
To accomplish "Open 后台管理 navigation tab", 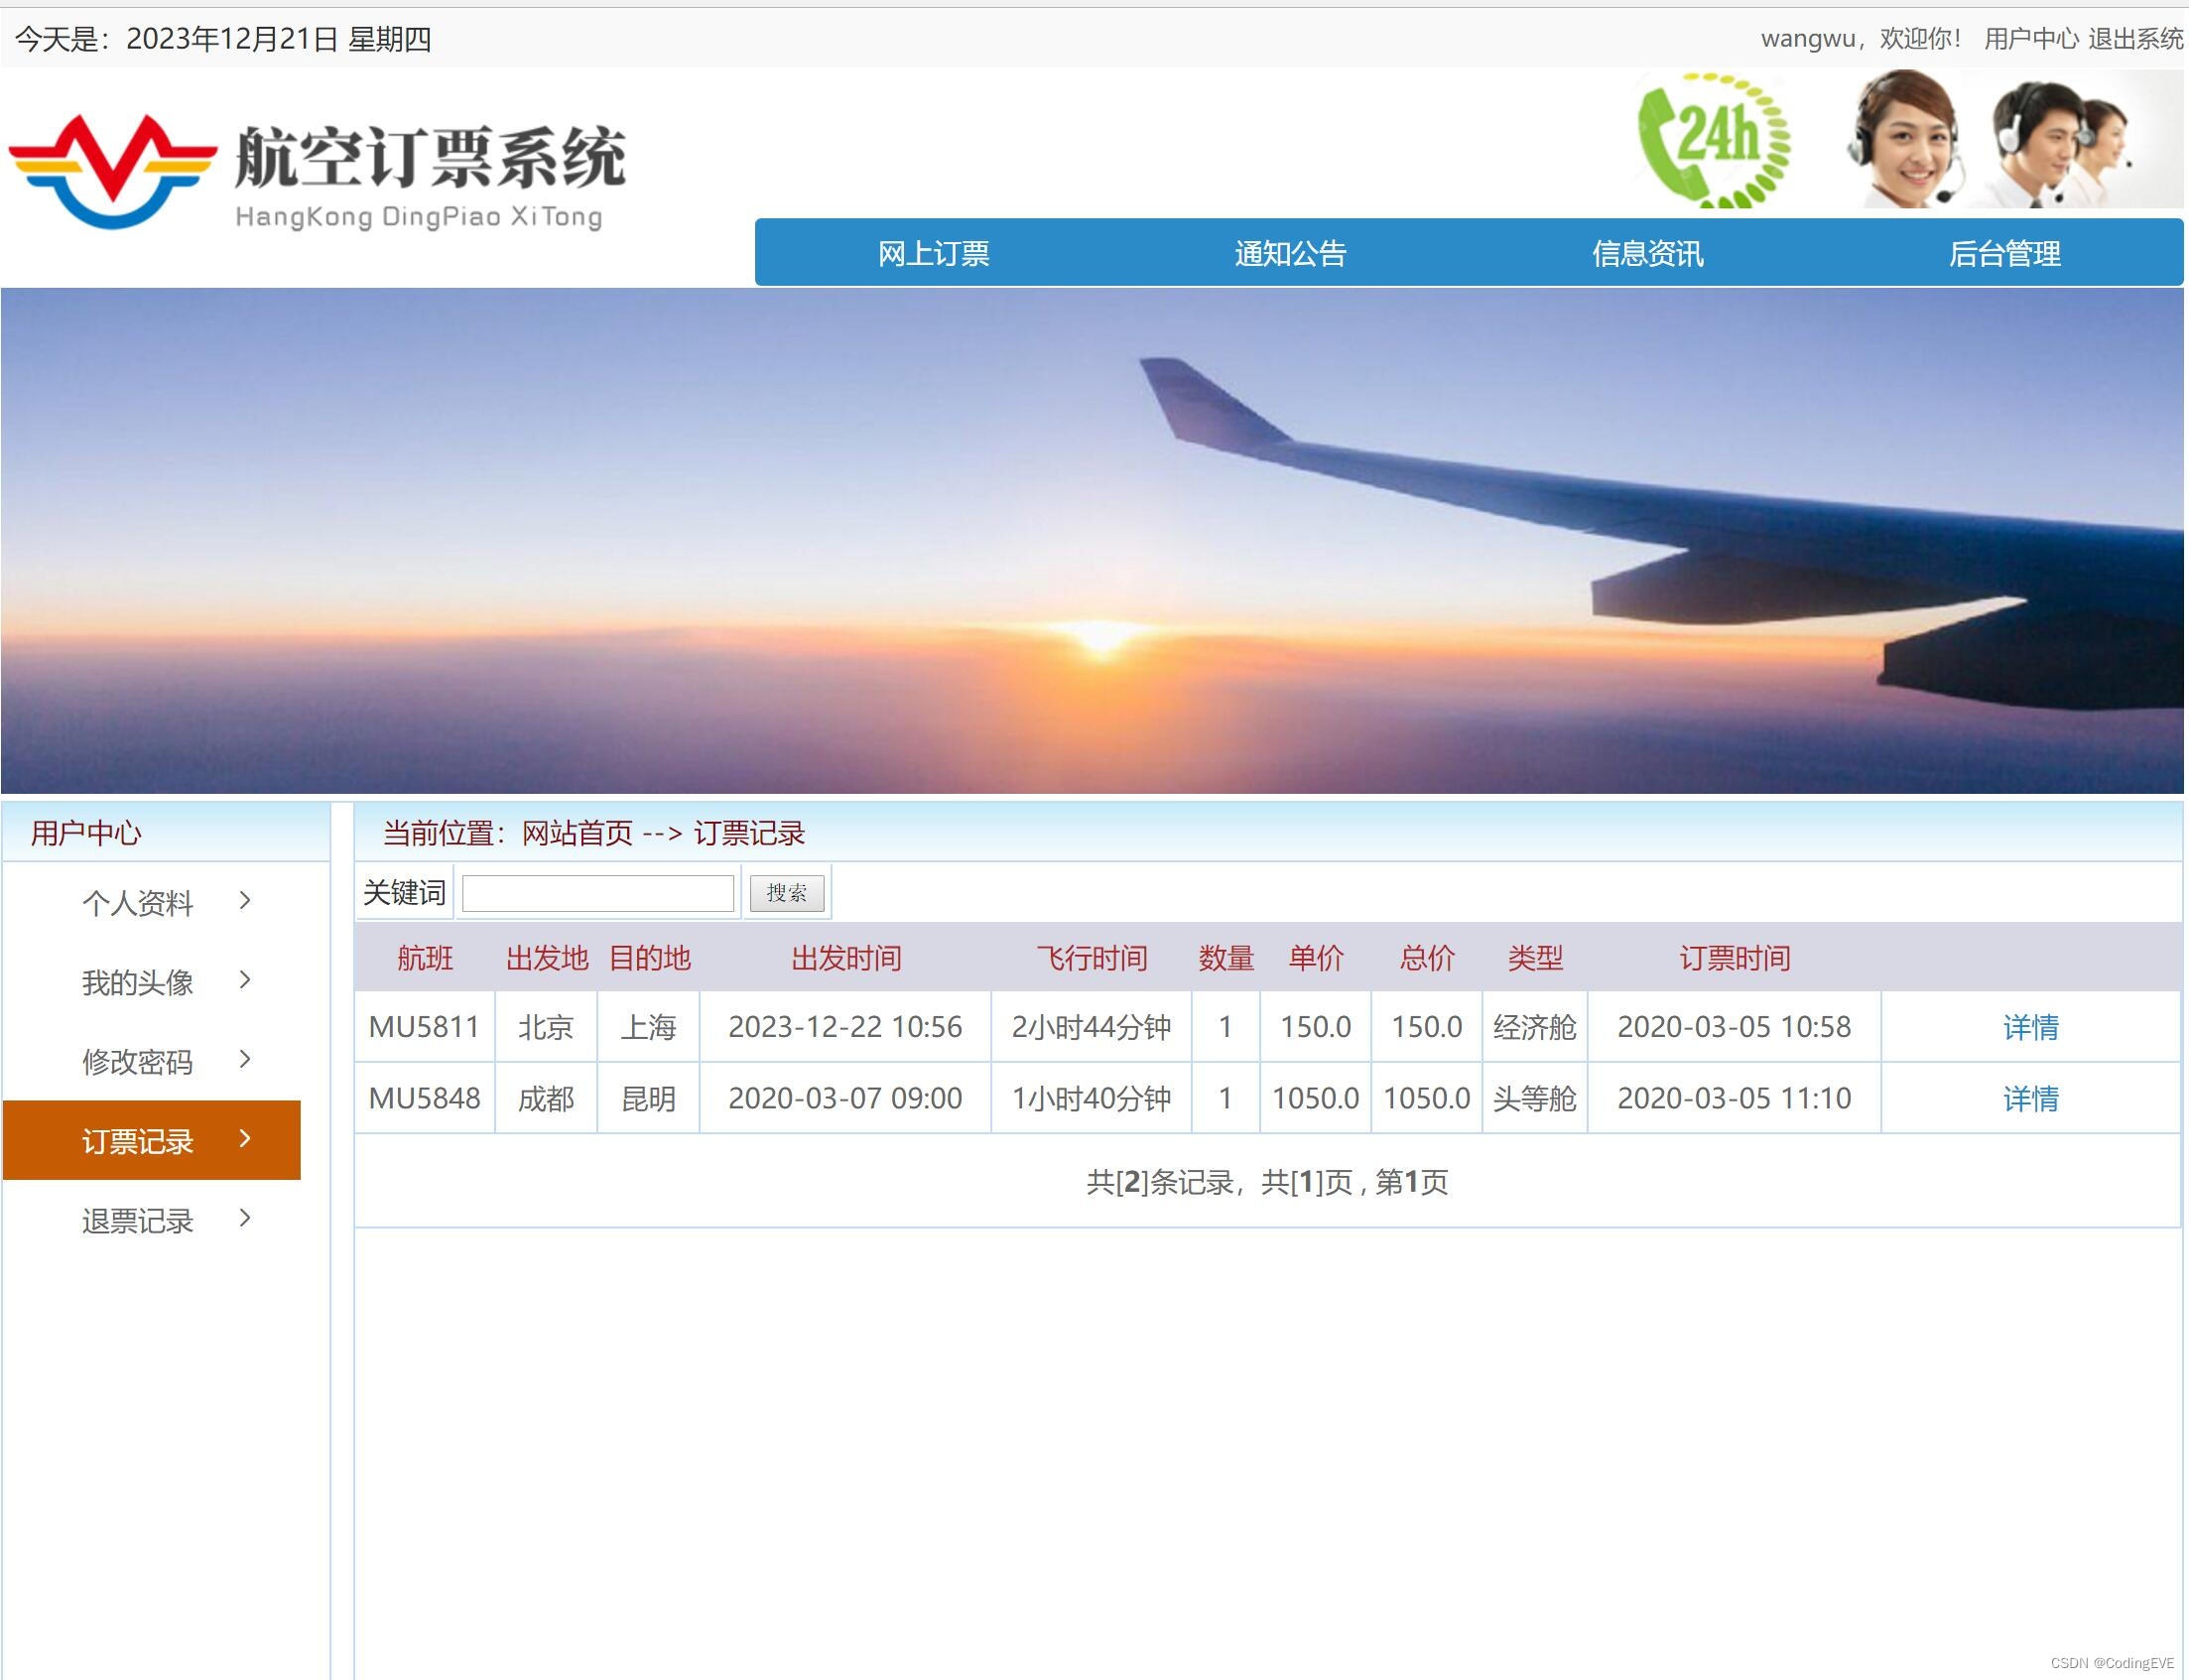I will 2004,254.
